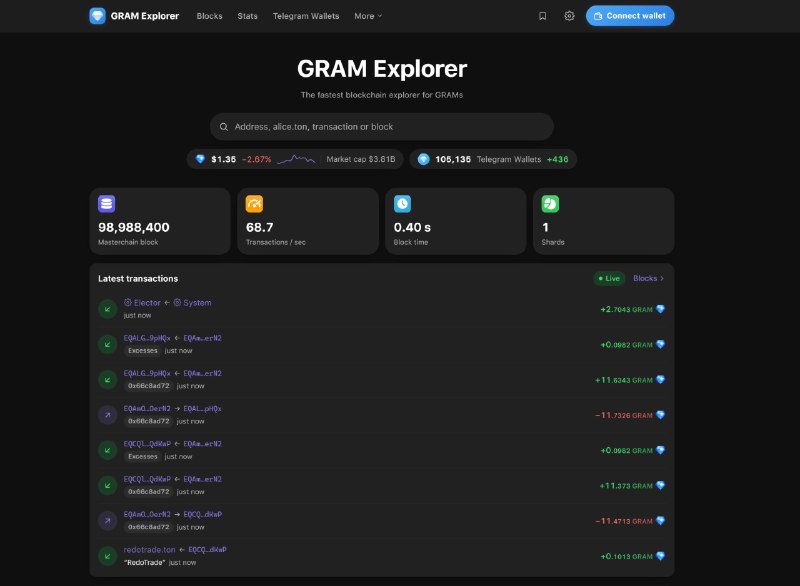
Task: Click the Latest transactions heading
Action: (138, 278)
